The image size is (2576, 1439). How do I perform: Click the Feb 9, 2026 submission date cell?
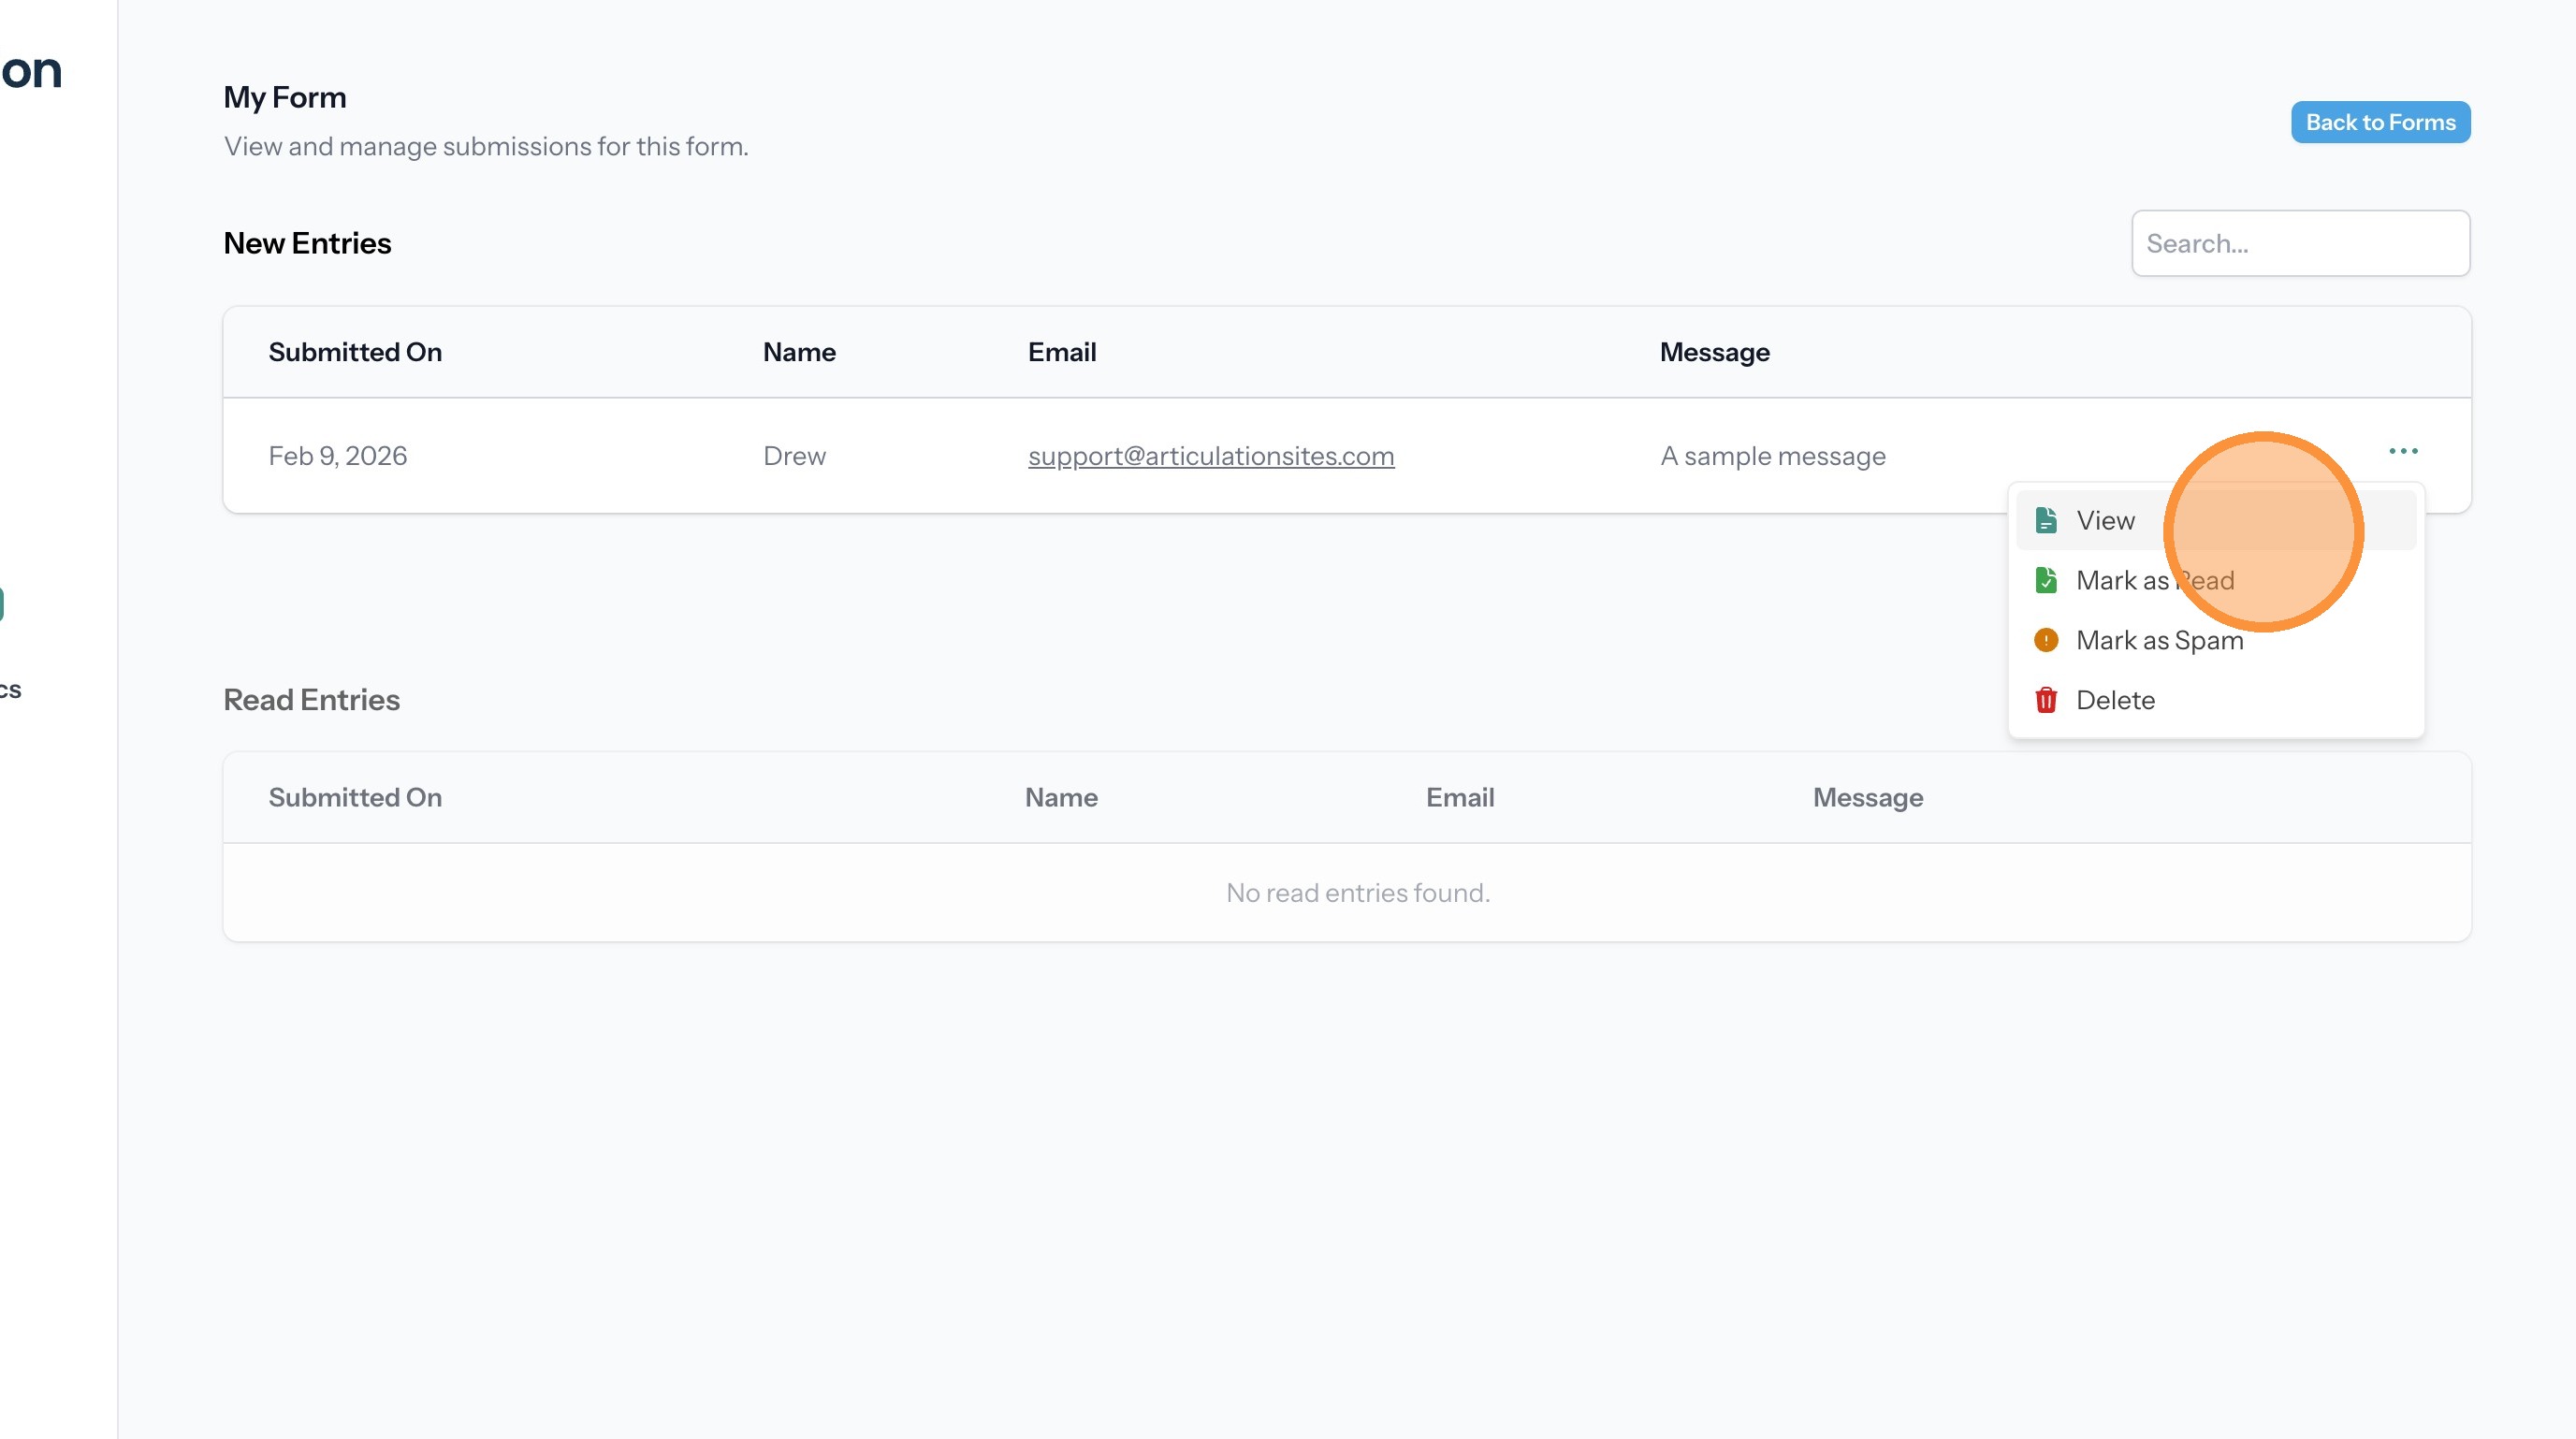click(x=337, y=456)
